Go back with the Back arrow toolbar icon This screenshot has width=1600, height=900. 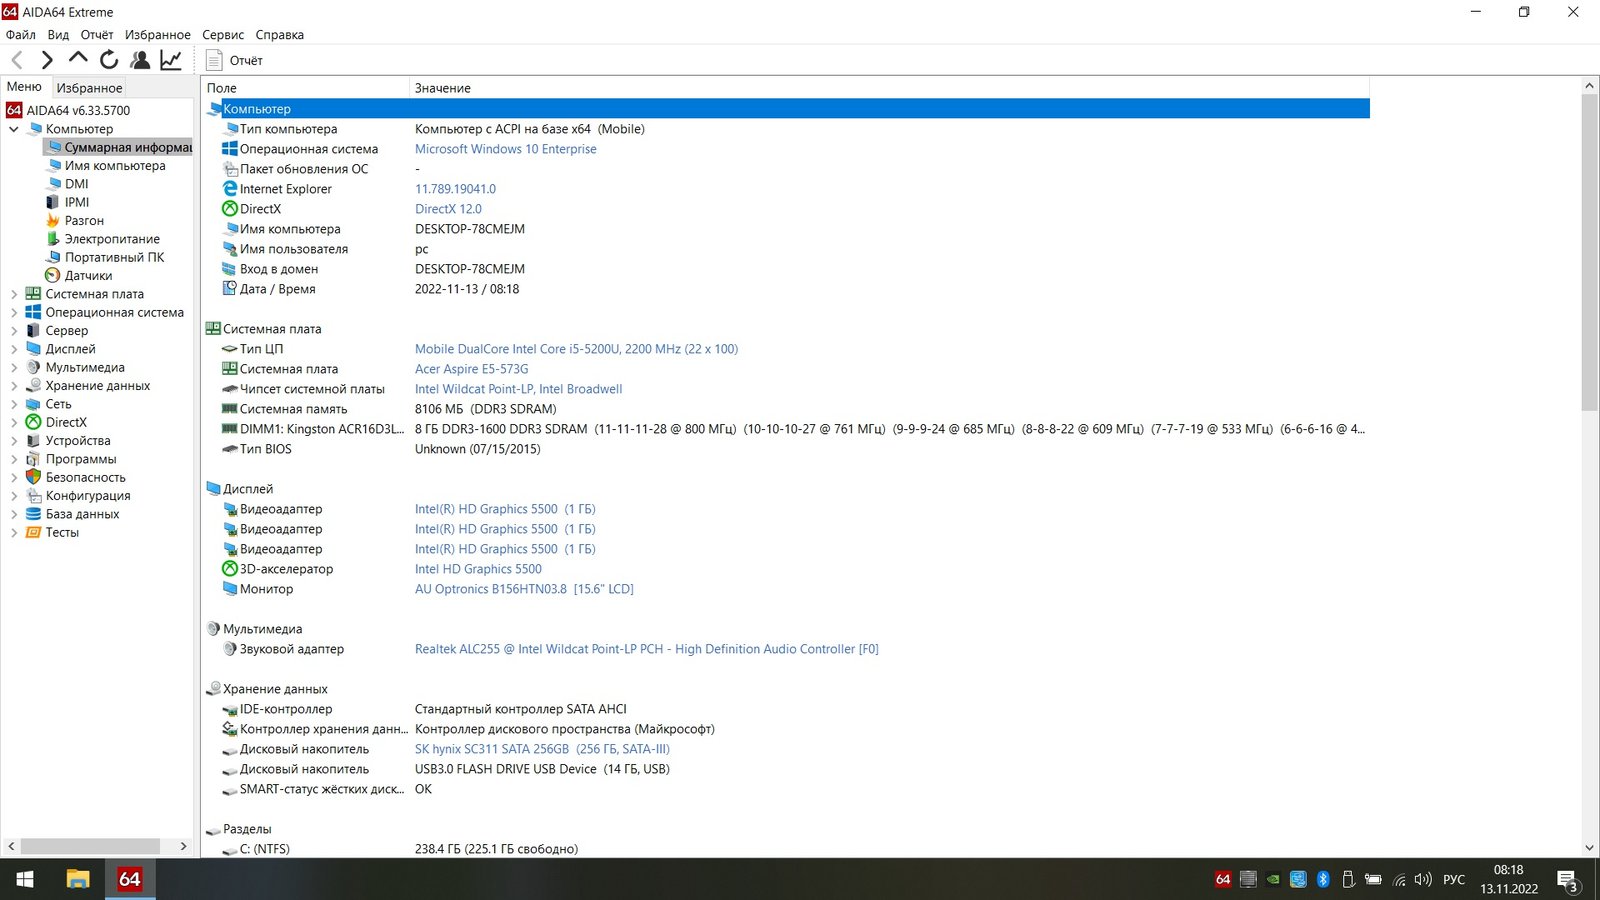[x=17, y=60]
